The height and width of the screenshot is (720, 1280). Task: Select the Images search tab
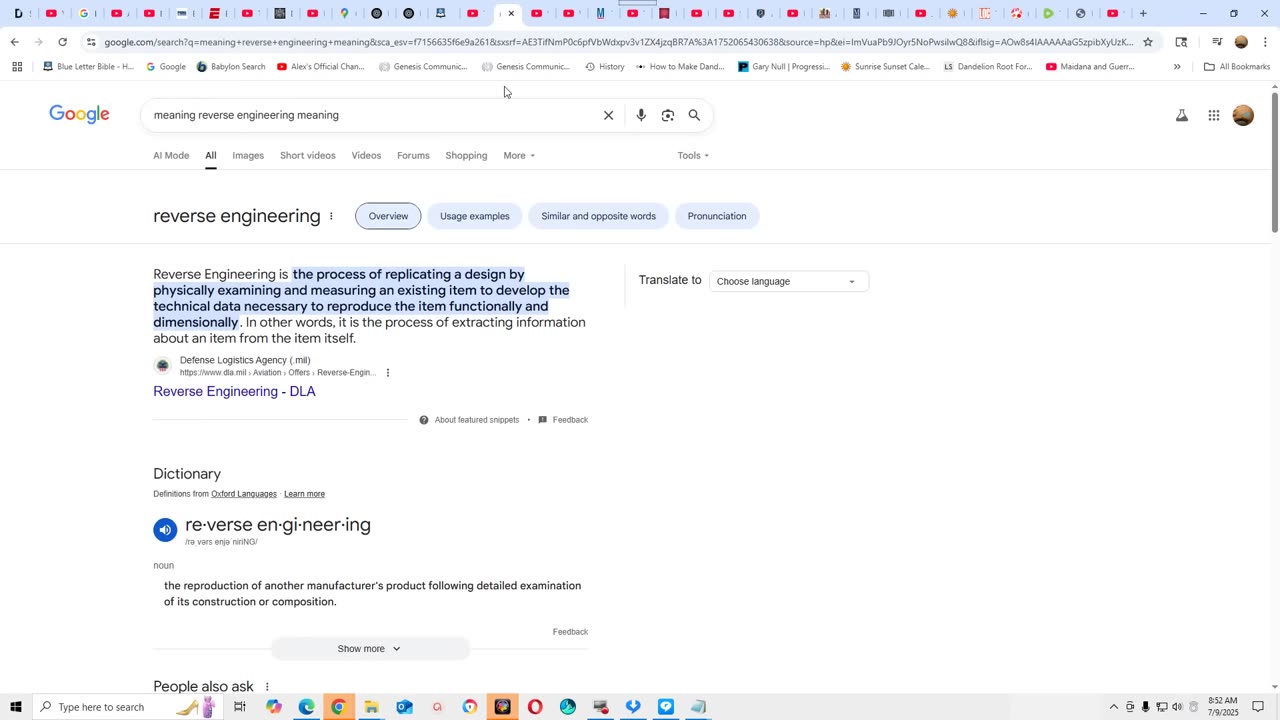pyautogui.click(x=248, y=156)
